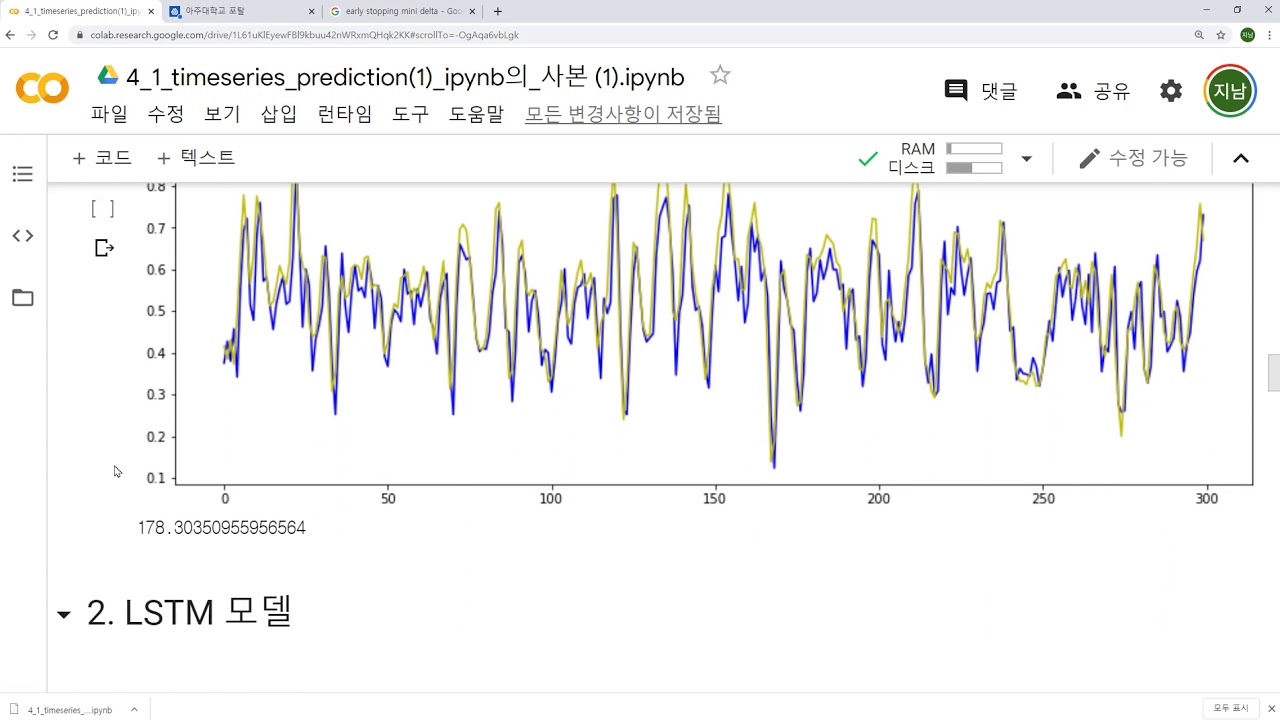
Task: Bookmark this page with the star
Action: 1221,35
